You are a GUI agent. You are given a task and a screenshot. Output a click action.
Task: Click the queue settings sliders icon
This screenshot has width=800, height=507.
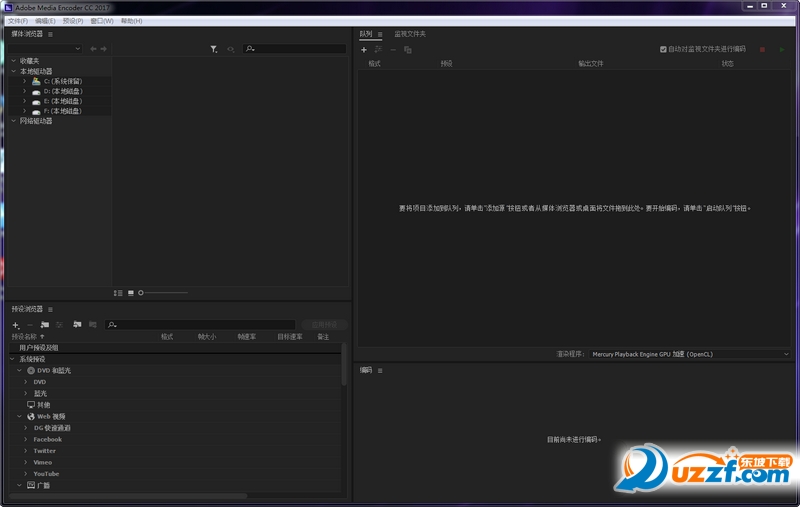coord(379,49)
